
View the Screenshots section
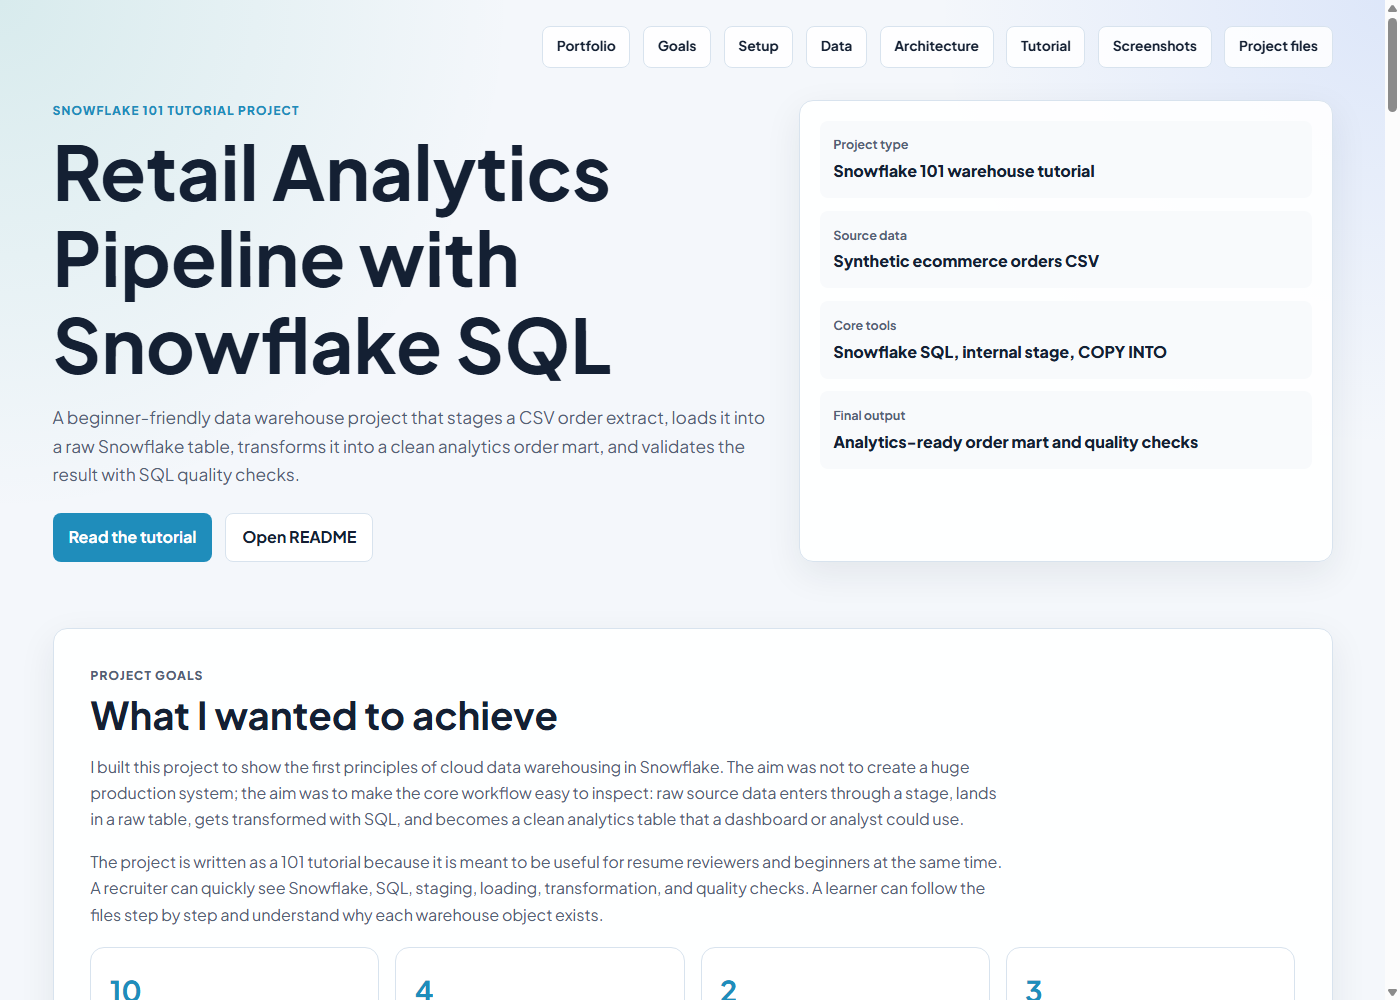coord(1155,47)
